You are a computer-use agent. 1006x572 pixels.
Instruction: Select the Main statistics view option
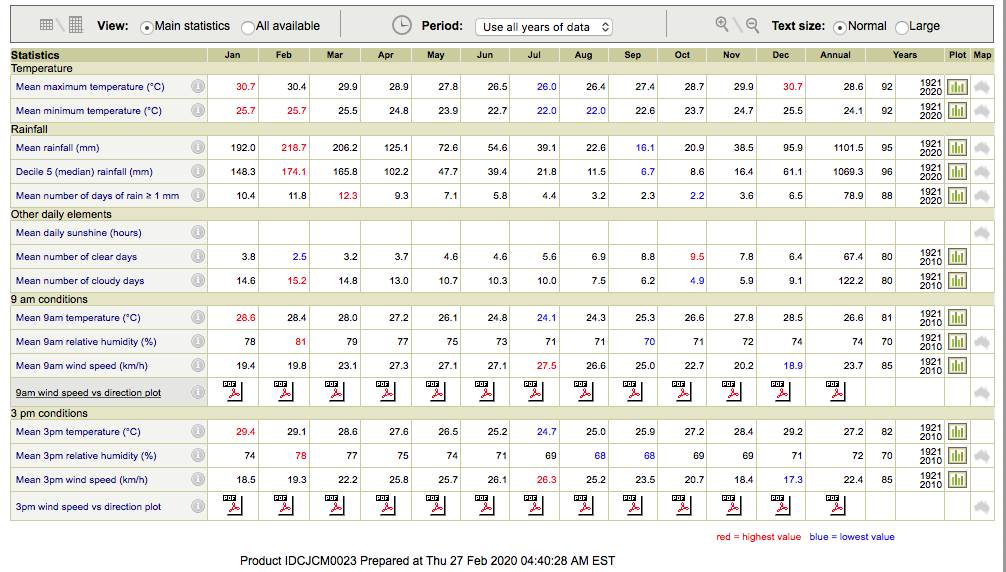pyautogui.click(x=147, y=27)
